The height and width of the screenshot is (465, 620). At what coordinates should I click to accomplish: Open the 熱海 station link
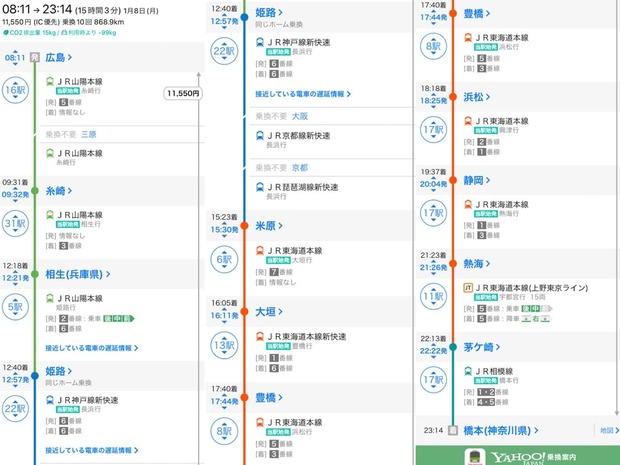(x=477, y=264)
